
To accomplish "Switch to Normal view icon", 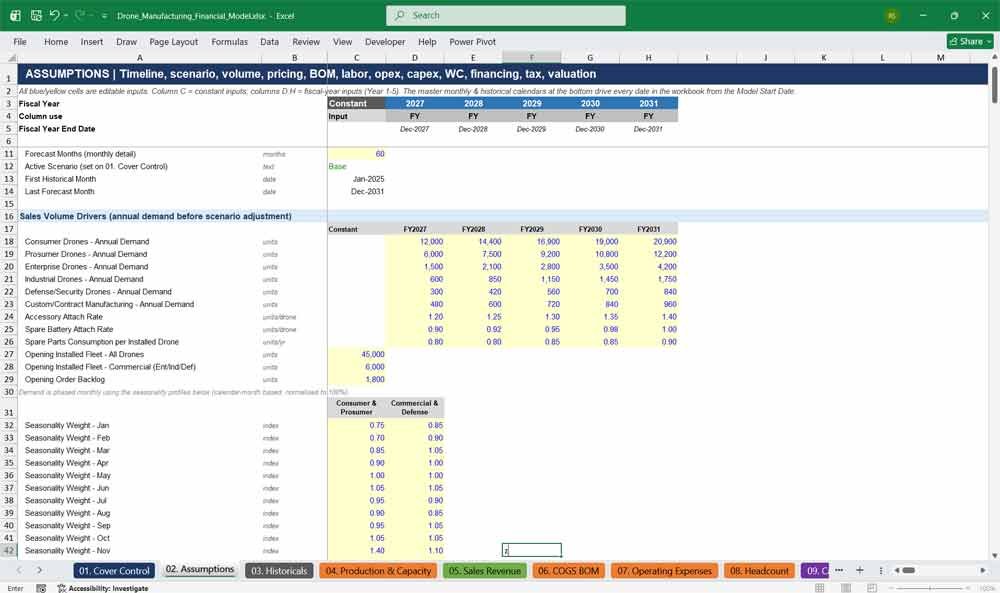I will (820, 587).
